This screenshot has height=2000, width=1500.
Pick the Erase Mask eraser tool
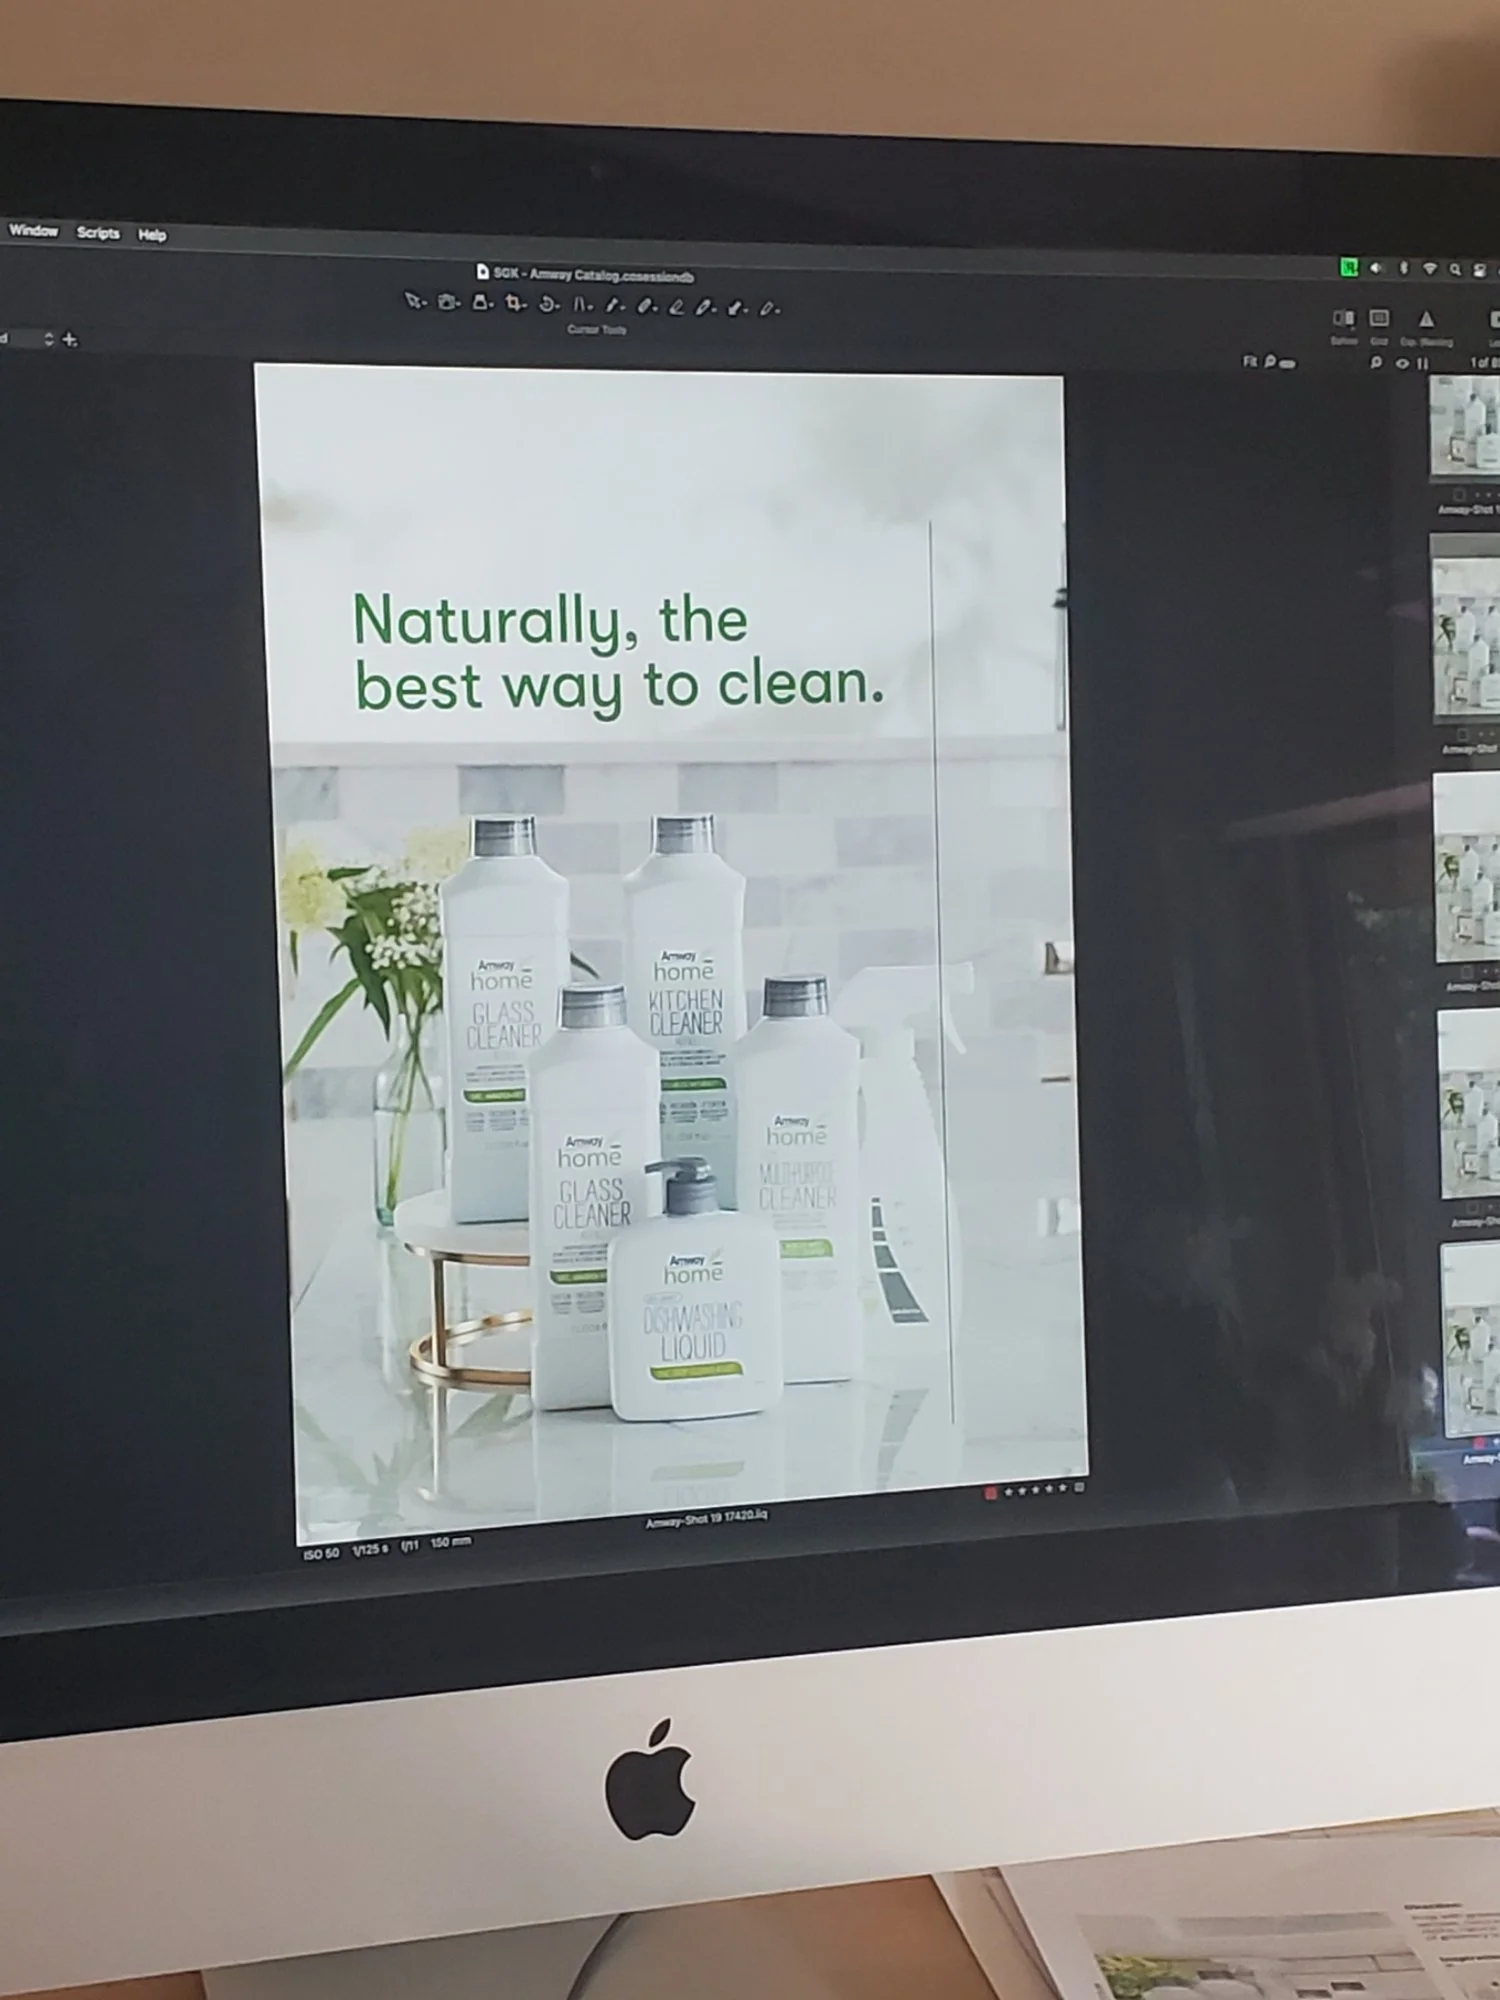click(677, 308)
